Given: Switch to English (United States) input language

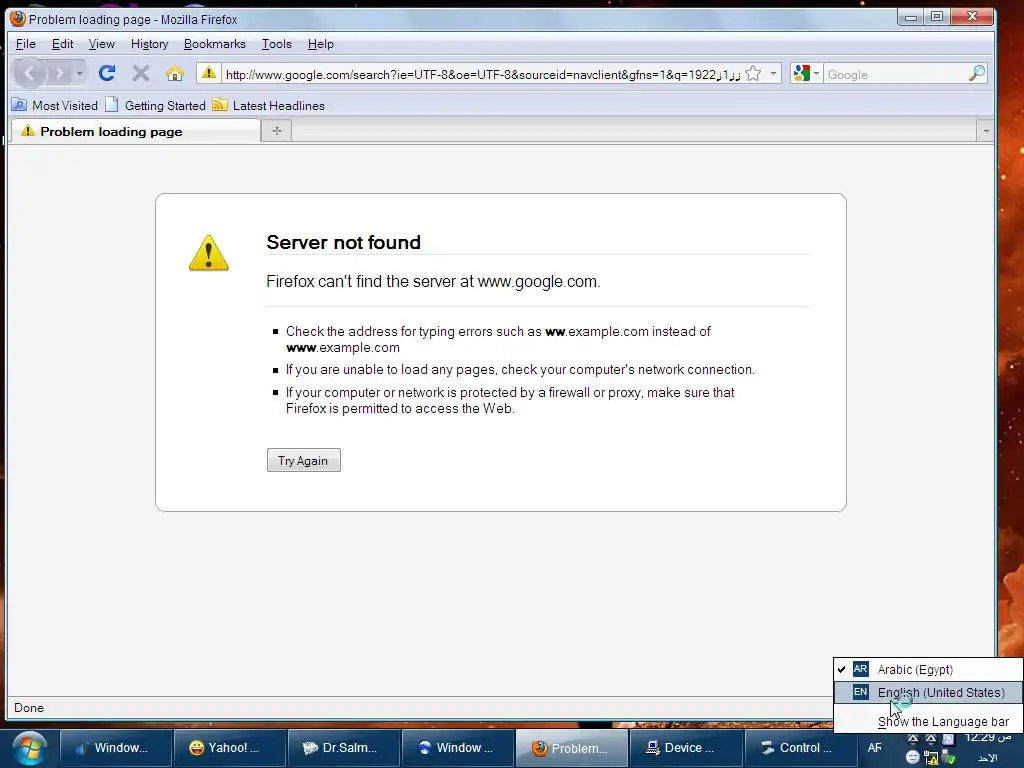Looking at the screenshot, I should pos(928,692).
